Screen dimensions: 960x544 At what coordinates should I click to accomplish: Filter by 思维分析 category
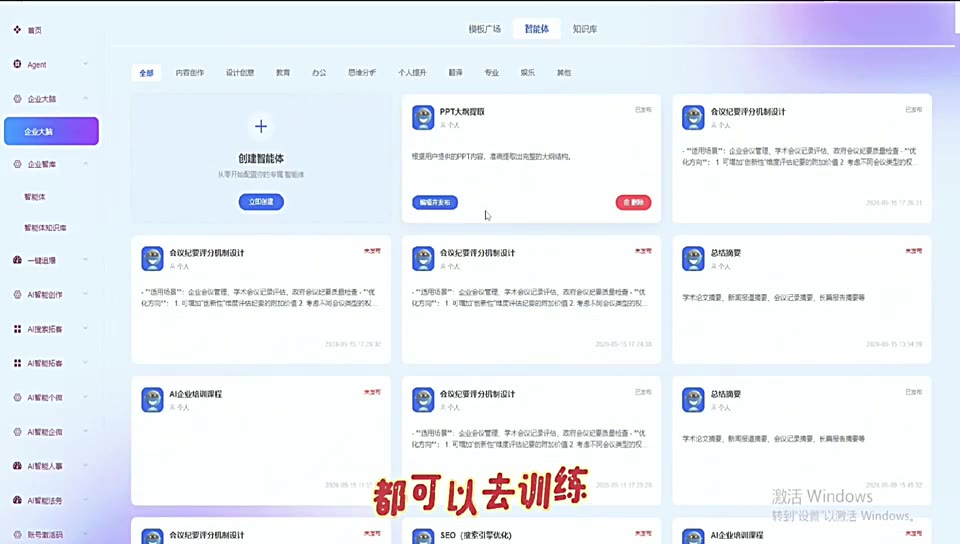tap(362, 72)
